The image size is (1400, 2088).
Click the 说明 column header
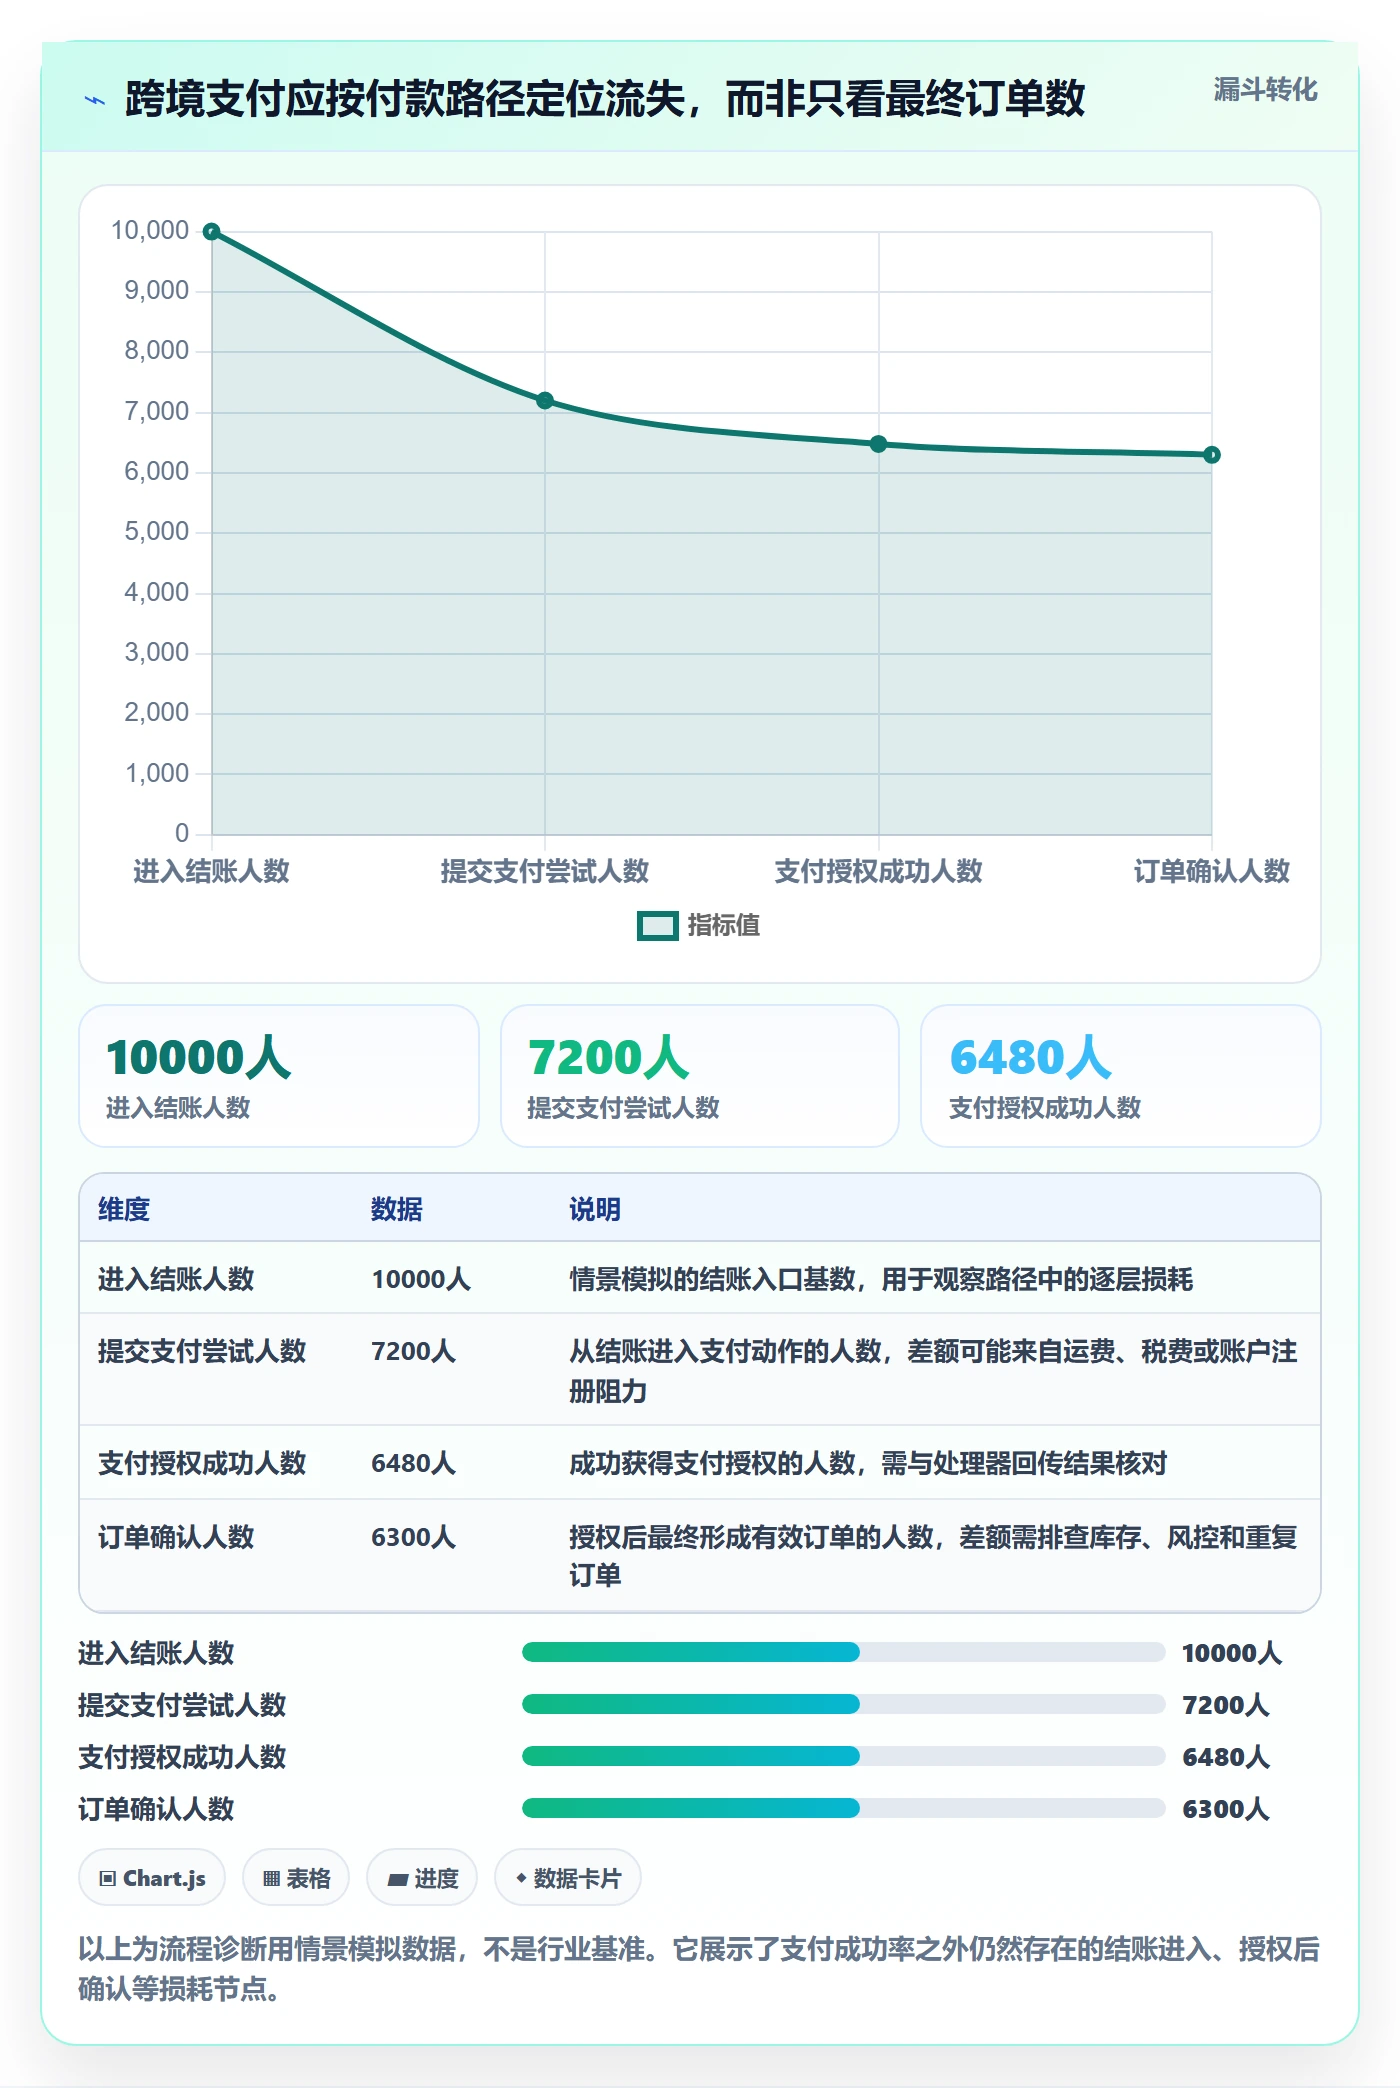595,1209
